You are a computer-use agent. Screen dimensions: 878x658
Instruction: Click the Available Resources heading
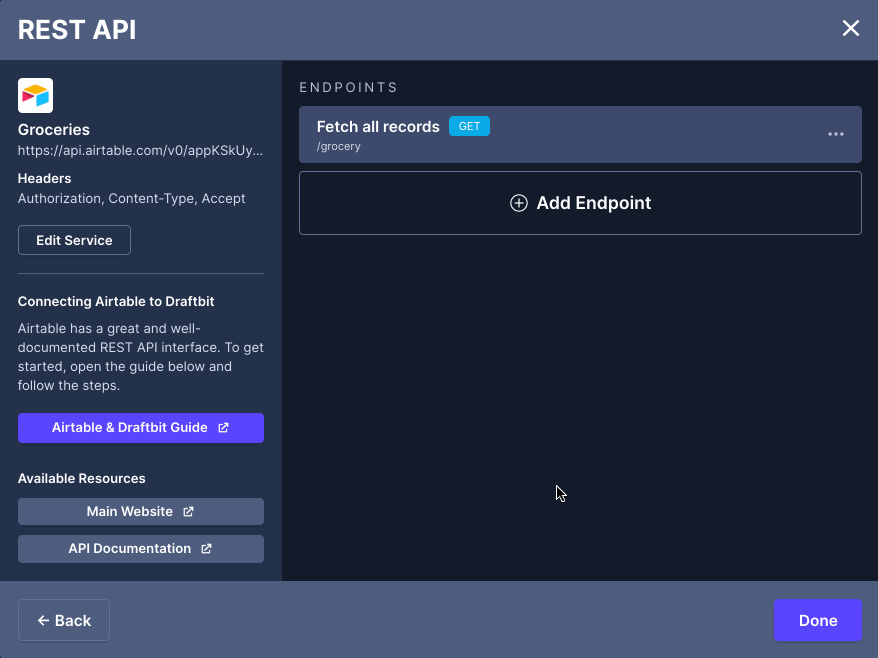[82, 479]
